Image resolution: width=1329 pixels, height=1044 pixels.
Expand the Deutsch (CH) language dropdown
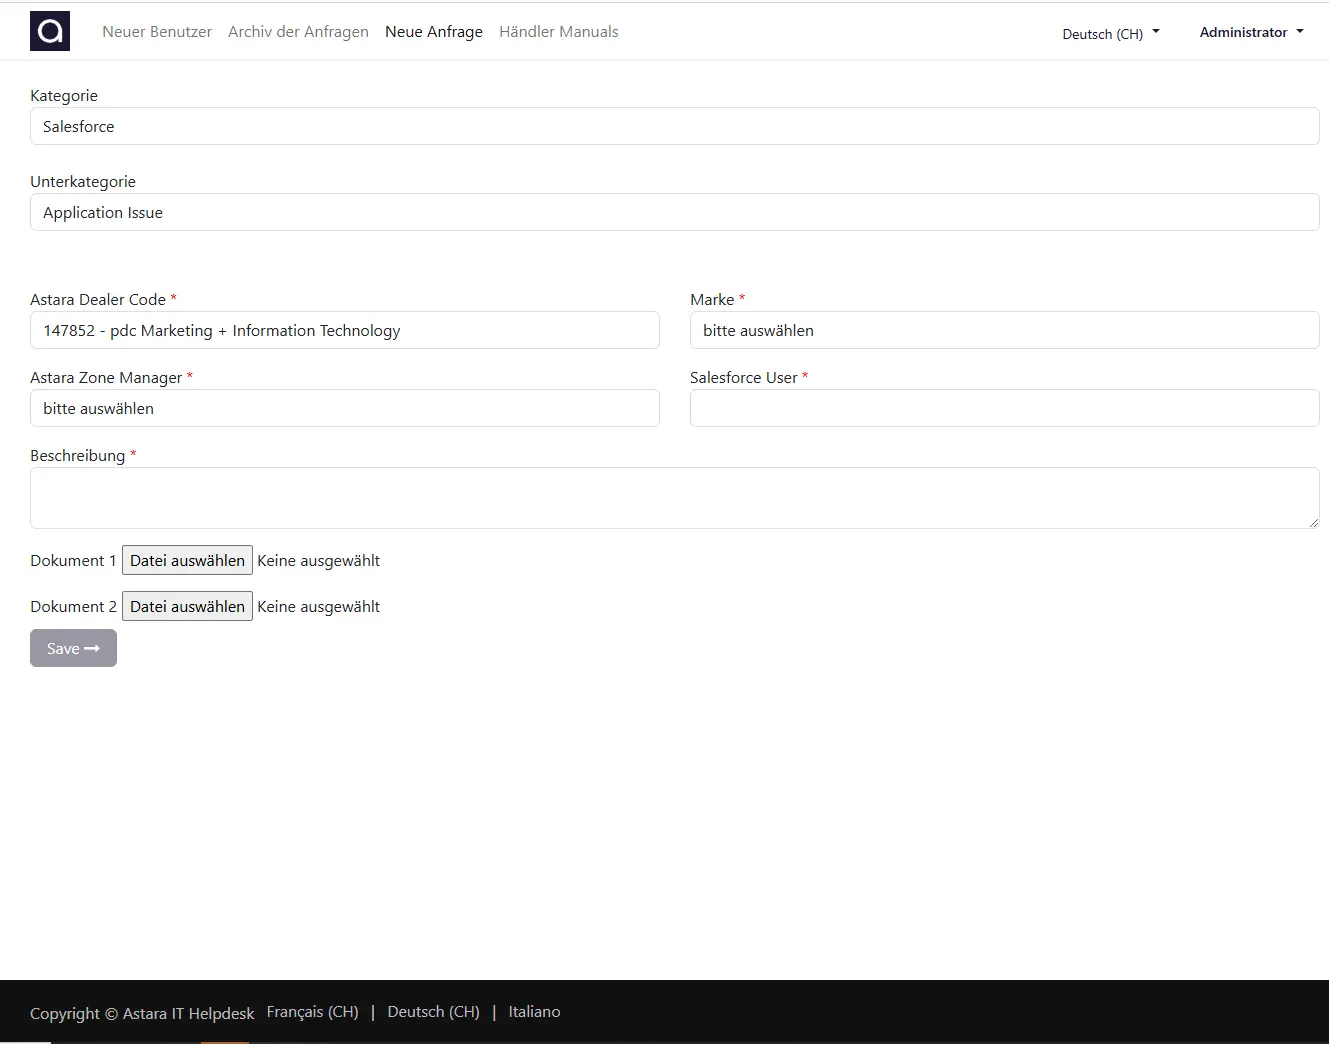(x=1110, y=33)
